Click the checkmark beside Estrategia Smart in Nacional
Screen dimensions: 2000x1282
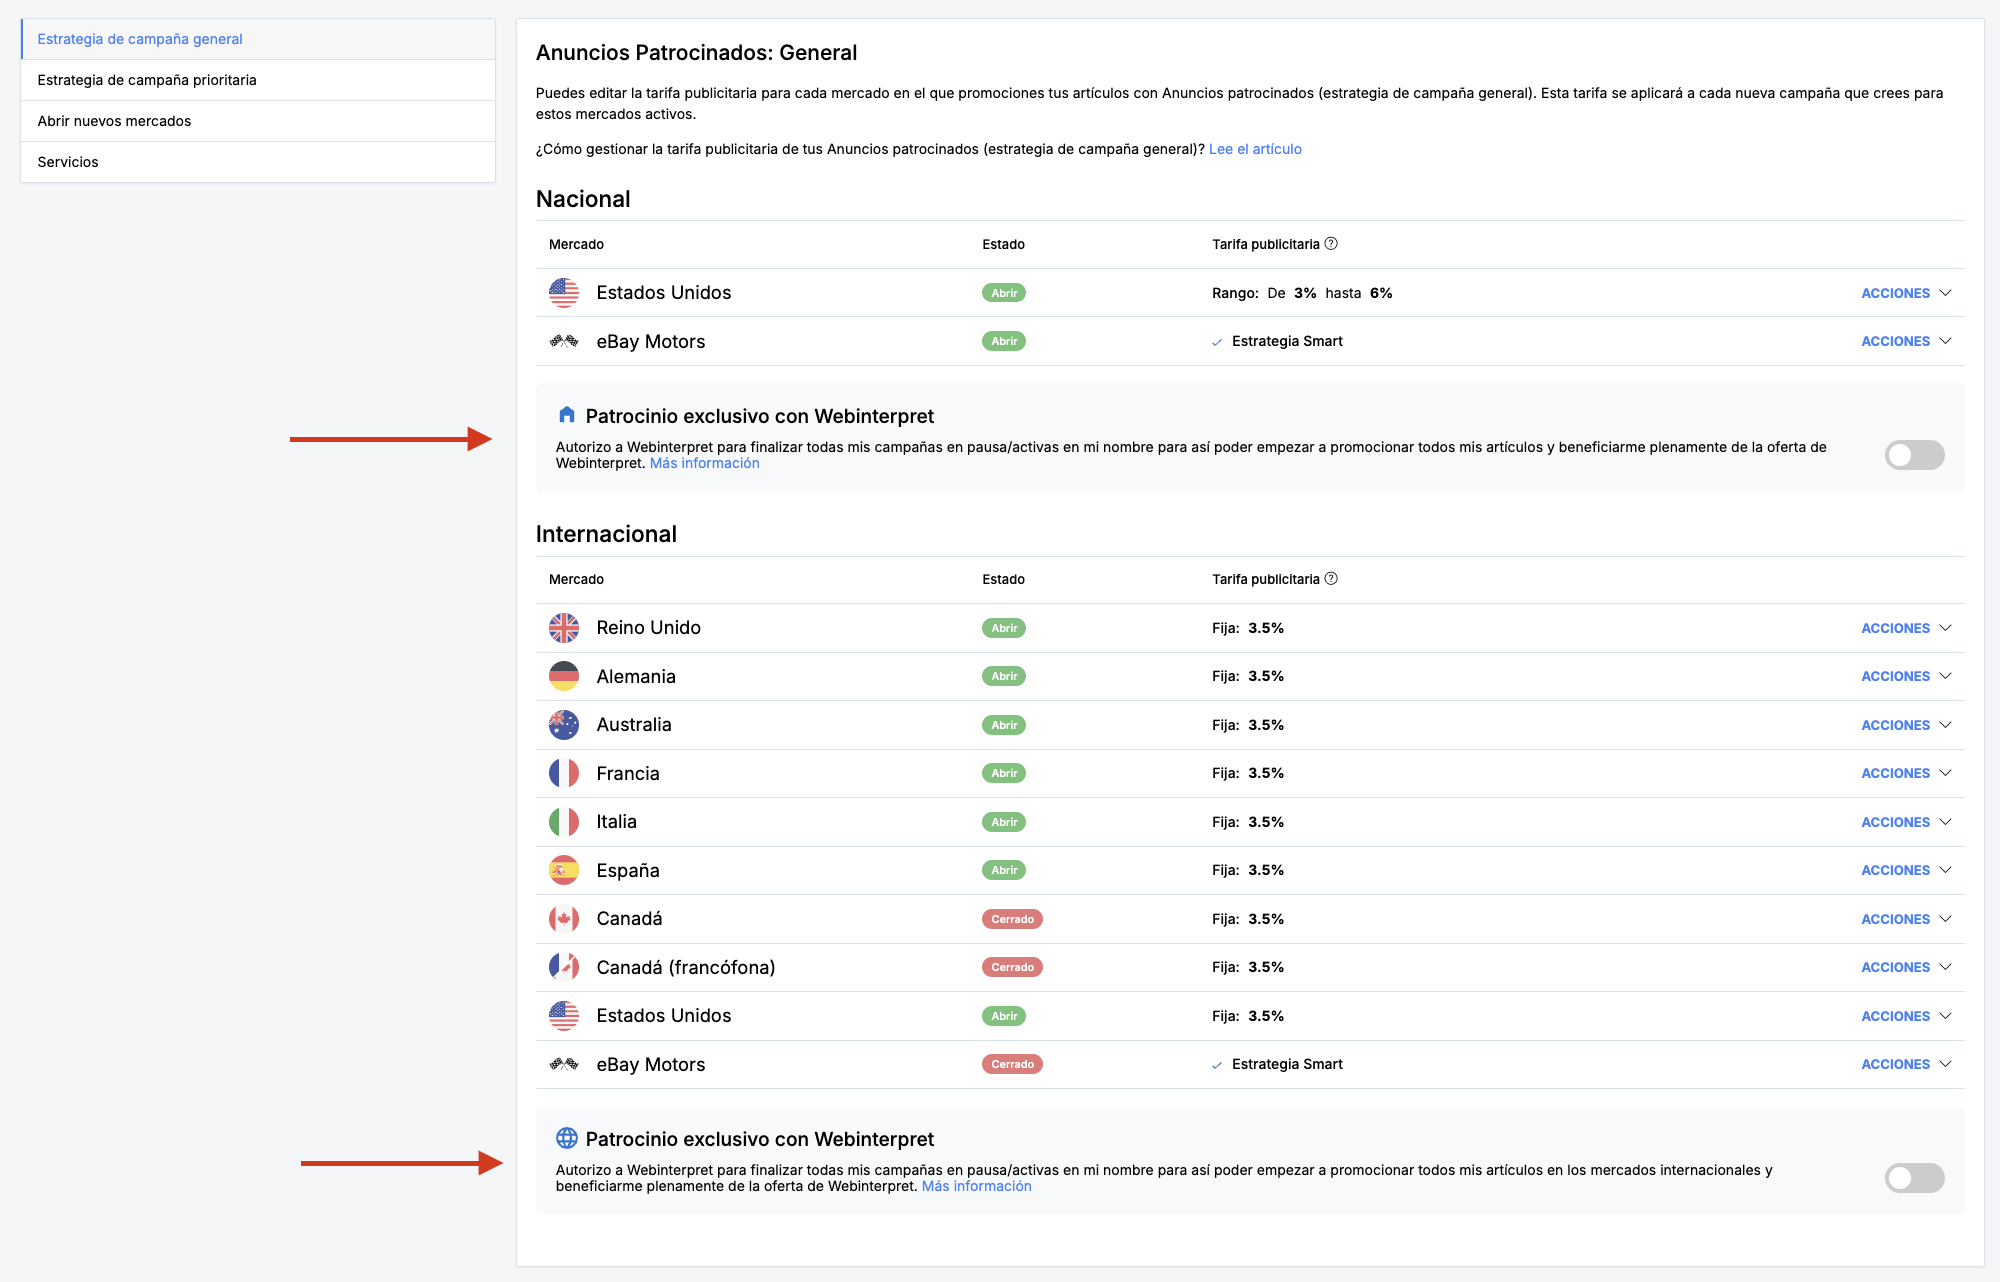1217,342
